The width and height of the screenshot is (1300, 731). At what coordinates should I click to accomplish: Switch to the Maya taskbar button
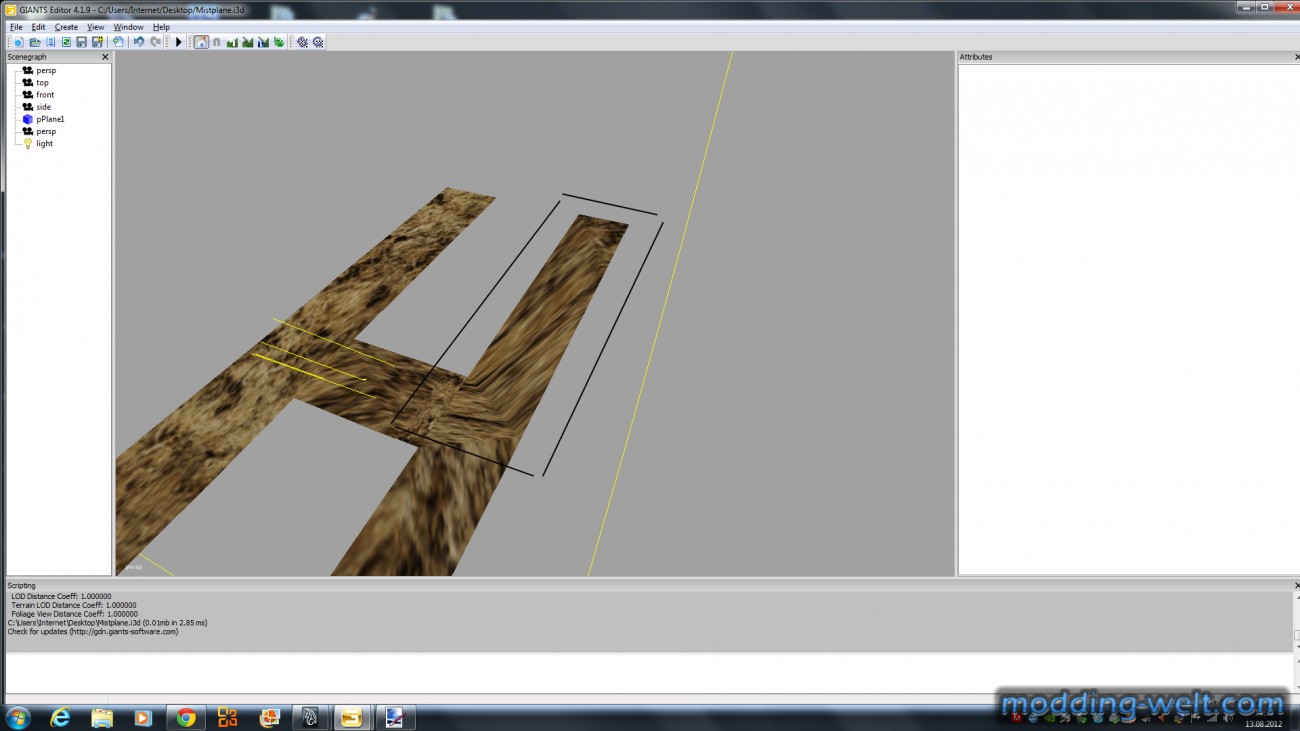click(x=311, y=717)
